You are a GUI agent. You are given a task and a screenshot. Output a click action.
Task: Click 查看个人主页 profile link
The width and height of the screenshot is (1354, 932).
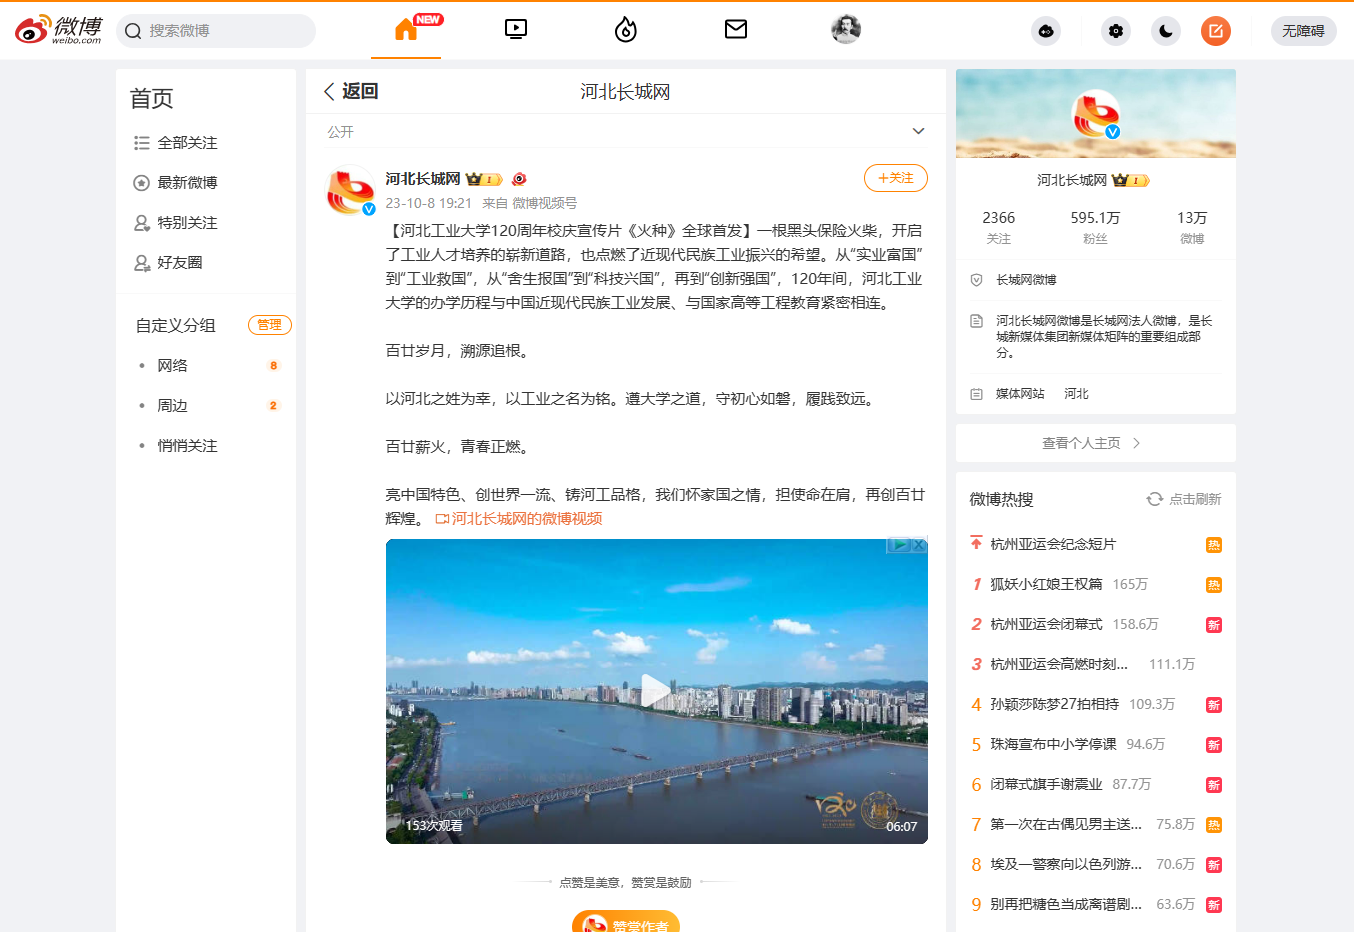click(x=1096, y=443)
